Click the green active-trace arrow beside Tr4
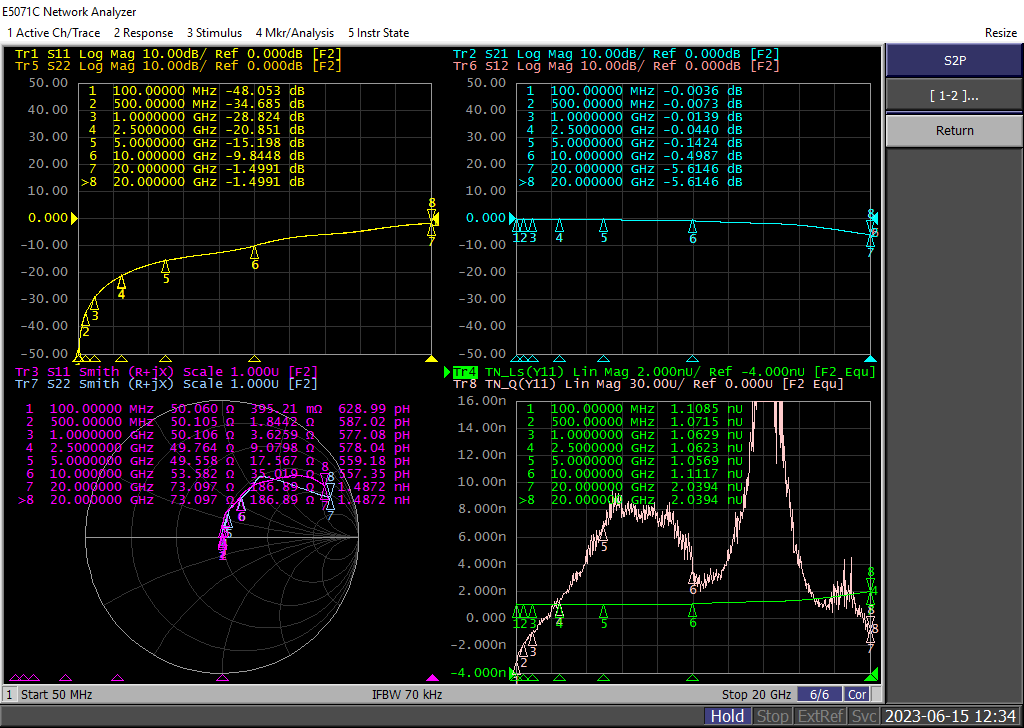Image resolution: width=1024 pixels, height=728 pixels. click(x=447, y=372)
